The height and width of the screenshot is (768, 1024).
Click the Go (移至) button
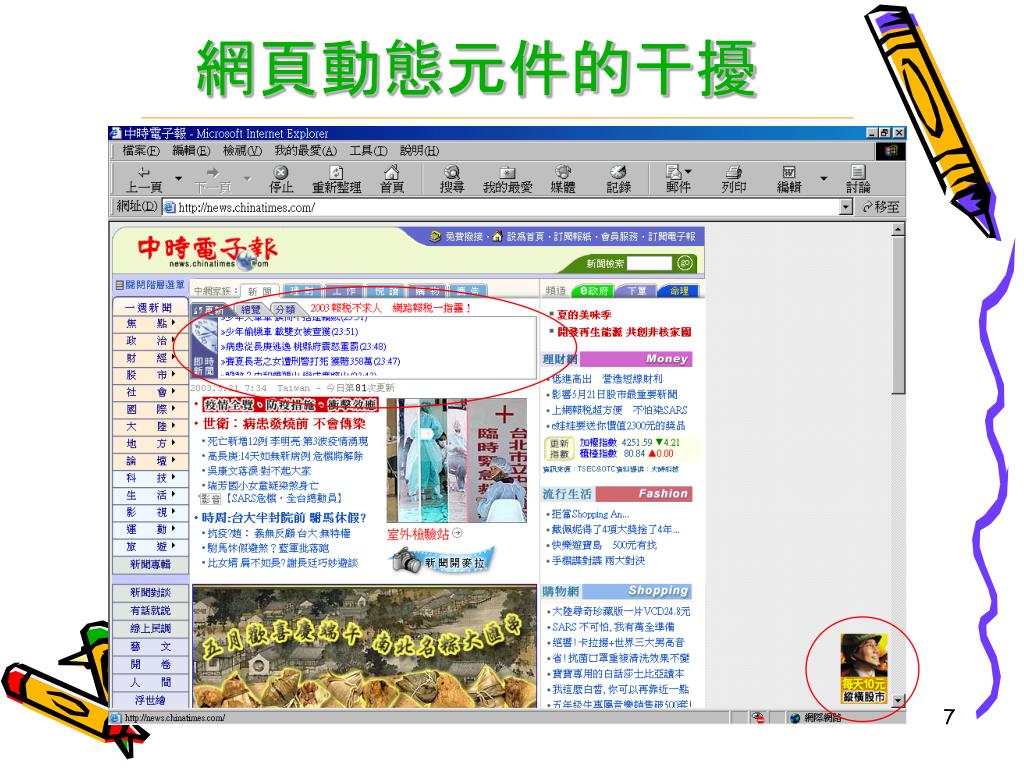pos(881,207)
